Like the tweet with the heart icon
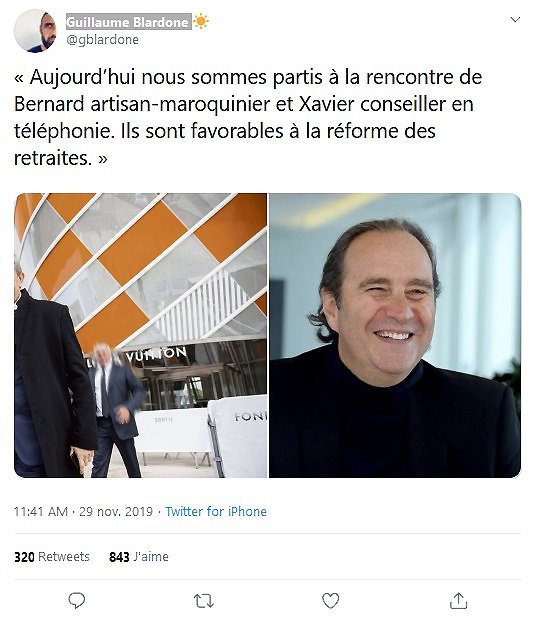 331,600
